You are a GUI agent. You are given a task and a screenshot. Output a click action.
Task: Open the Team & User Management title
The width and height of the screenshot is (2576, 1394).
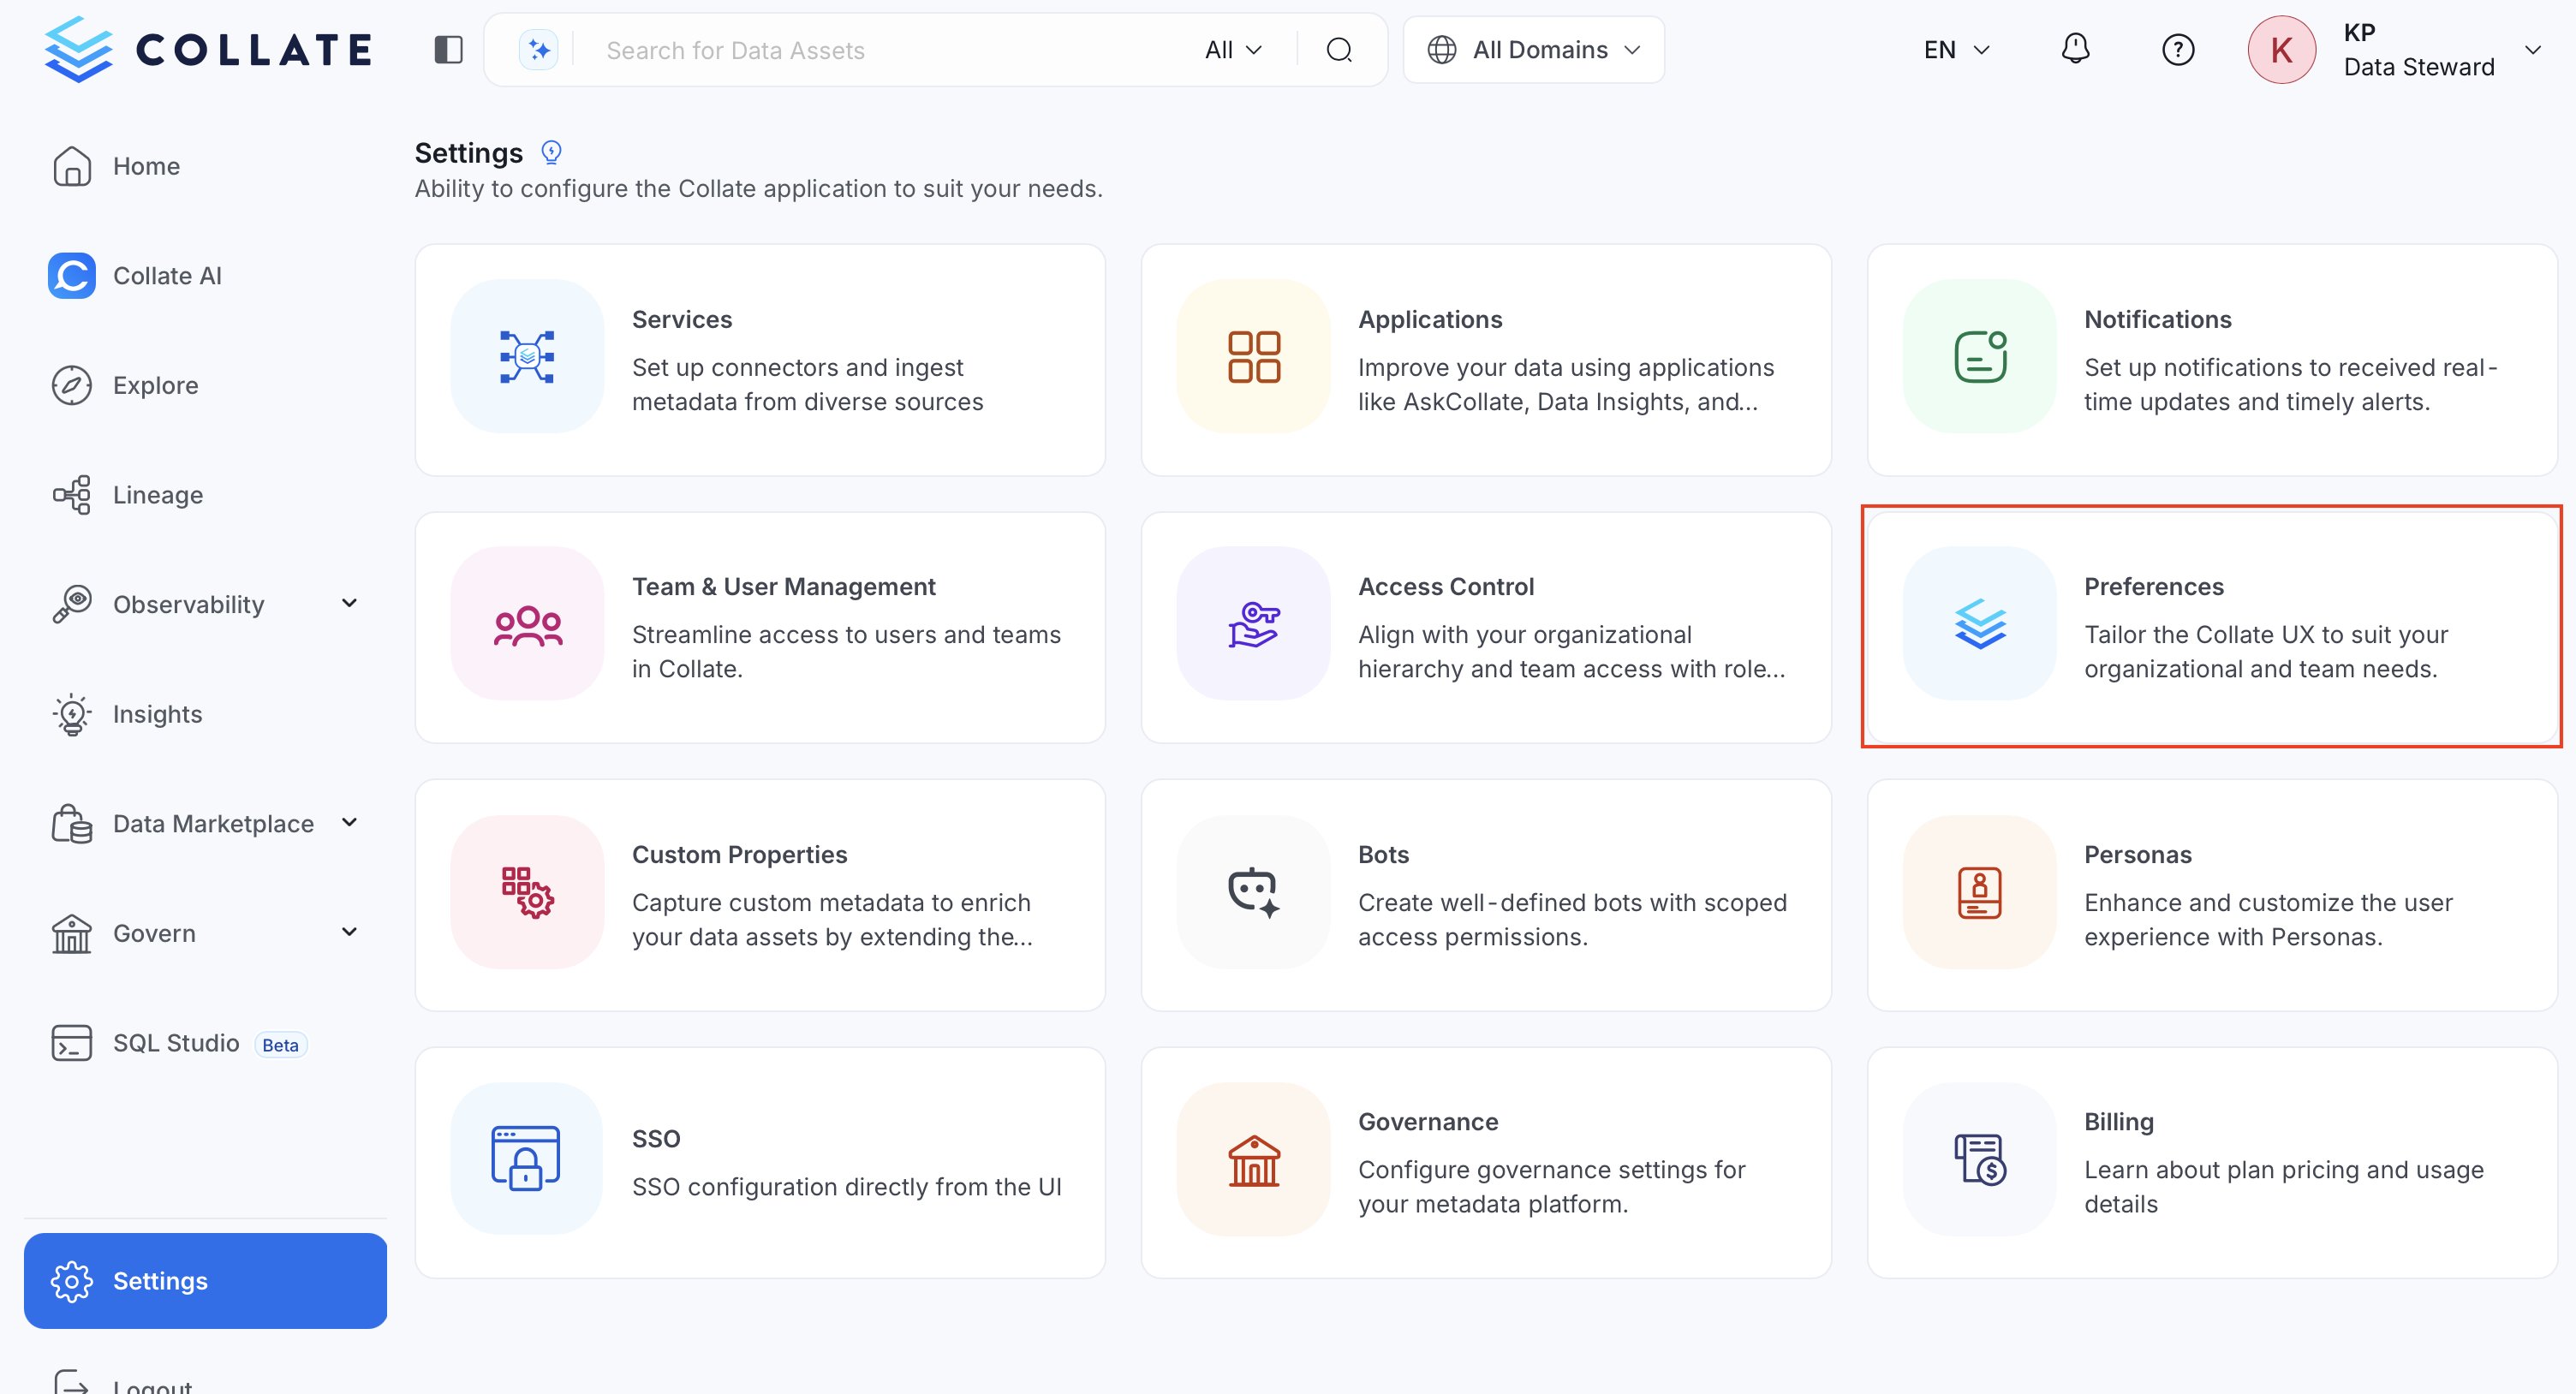tap(784, 587)
